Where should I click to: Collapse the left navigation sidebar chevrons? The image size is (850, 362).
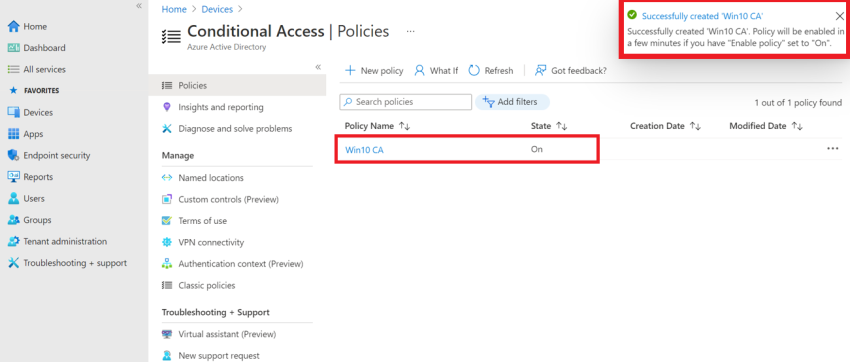[139, 5]
